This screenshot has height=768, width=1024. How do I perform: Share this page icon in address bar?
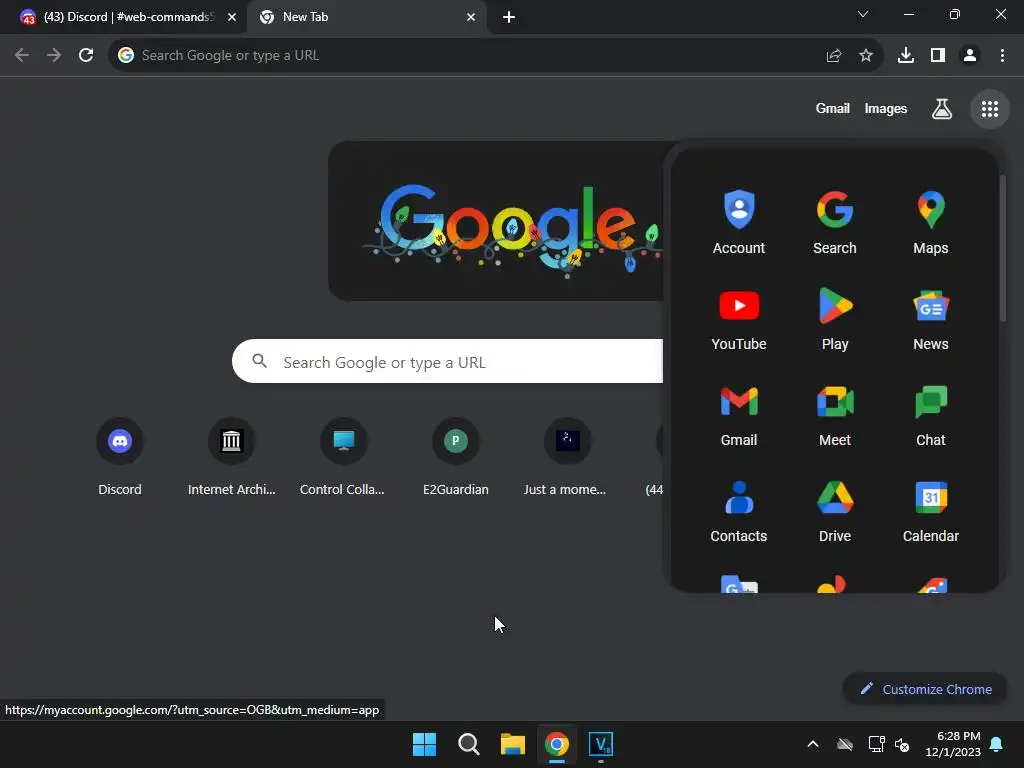[x=834, y=56]
